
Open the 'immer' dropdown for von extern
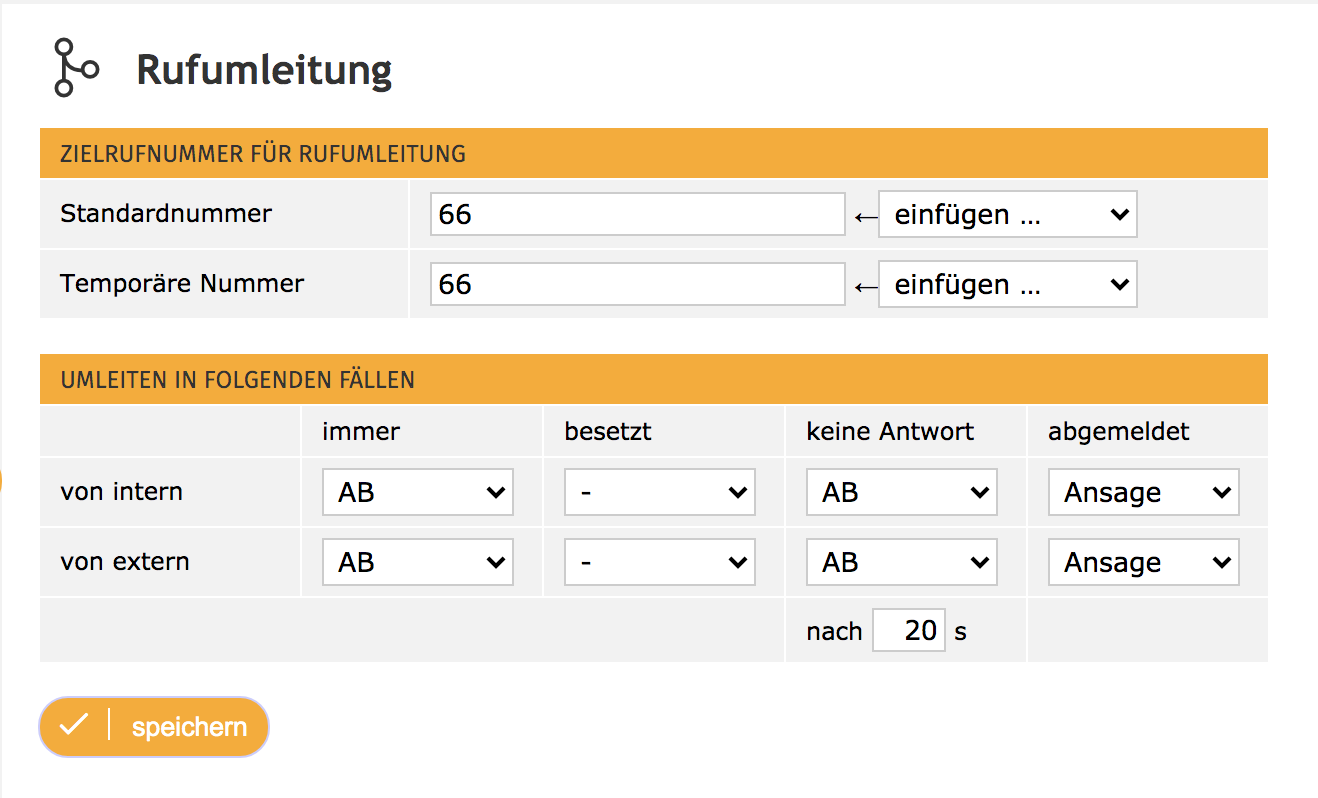[x=417, y=562]
